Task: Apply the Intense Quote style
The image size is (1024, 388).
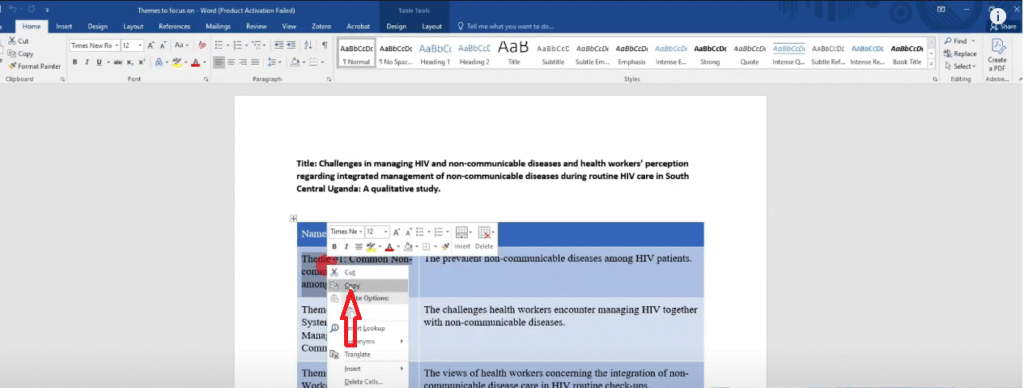Action: pos(789,54)
